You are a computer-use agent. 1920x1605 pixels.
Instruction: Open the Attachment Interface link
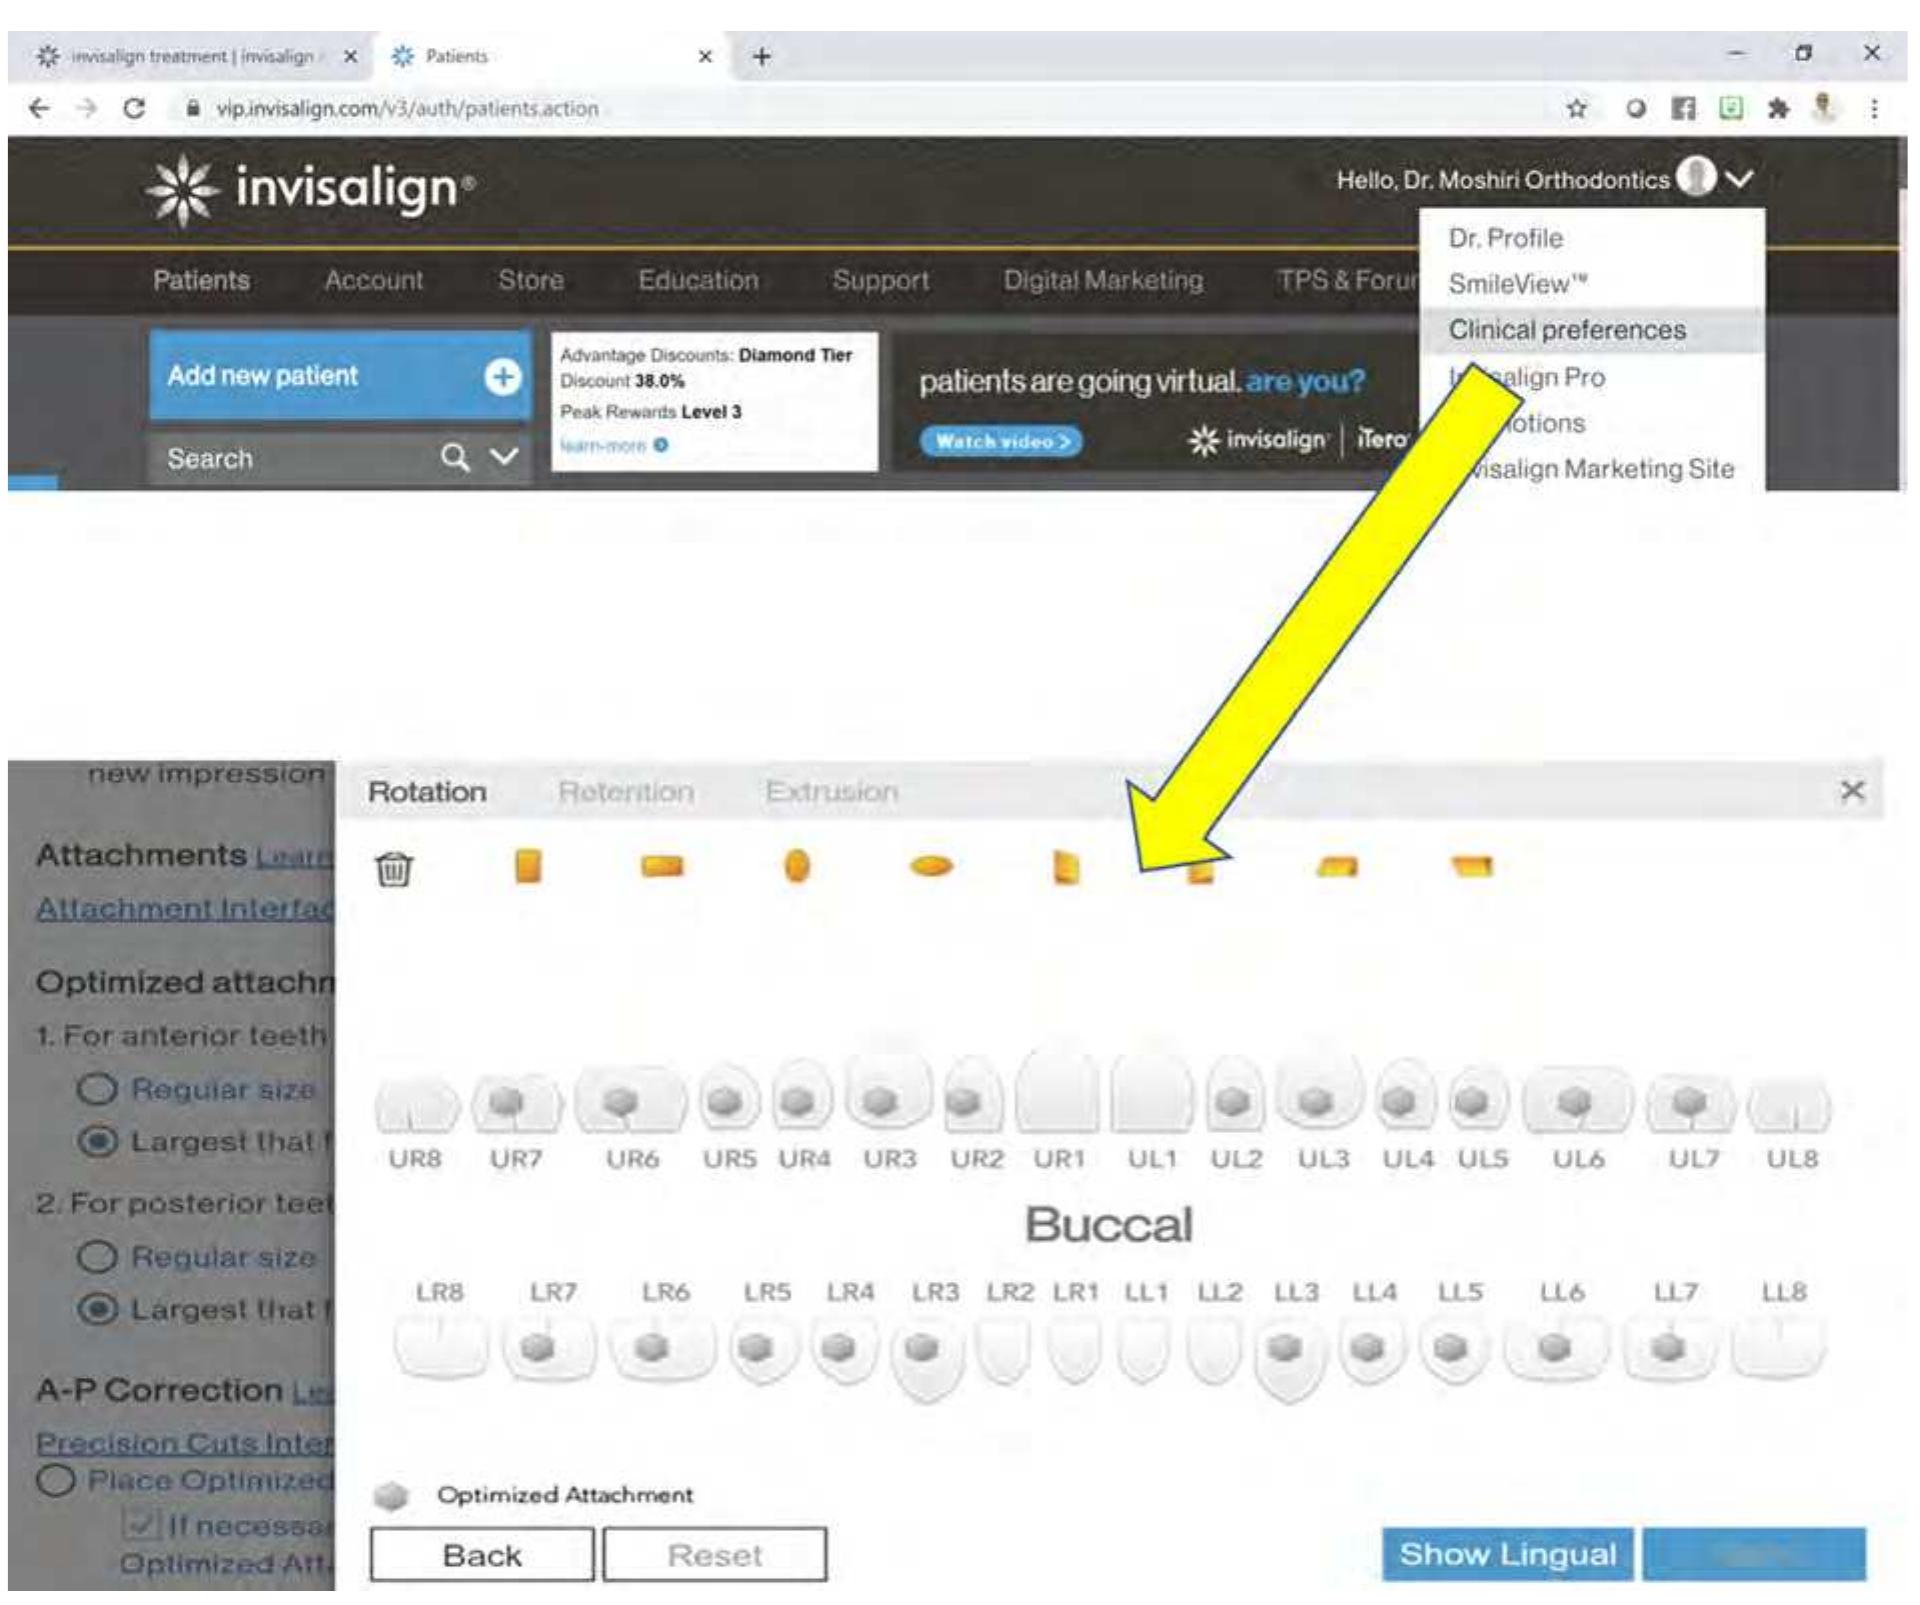186,908
